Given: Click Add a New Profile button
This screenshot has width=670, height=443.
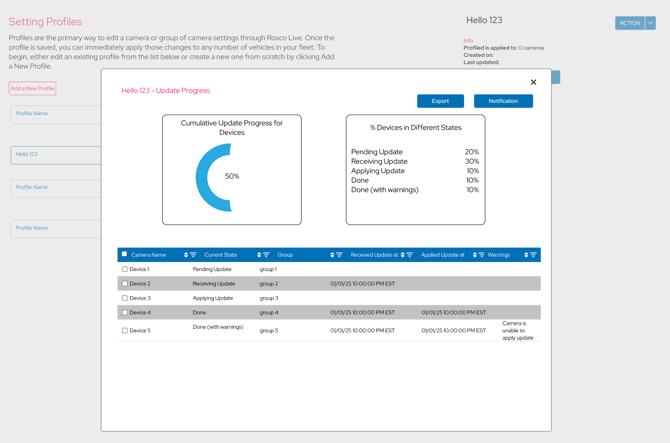Looking at the screenshot, I should (33, 89).
